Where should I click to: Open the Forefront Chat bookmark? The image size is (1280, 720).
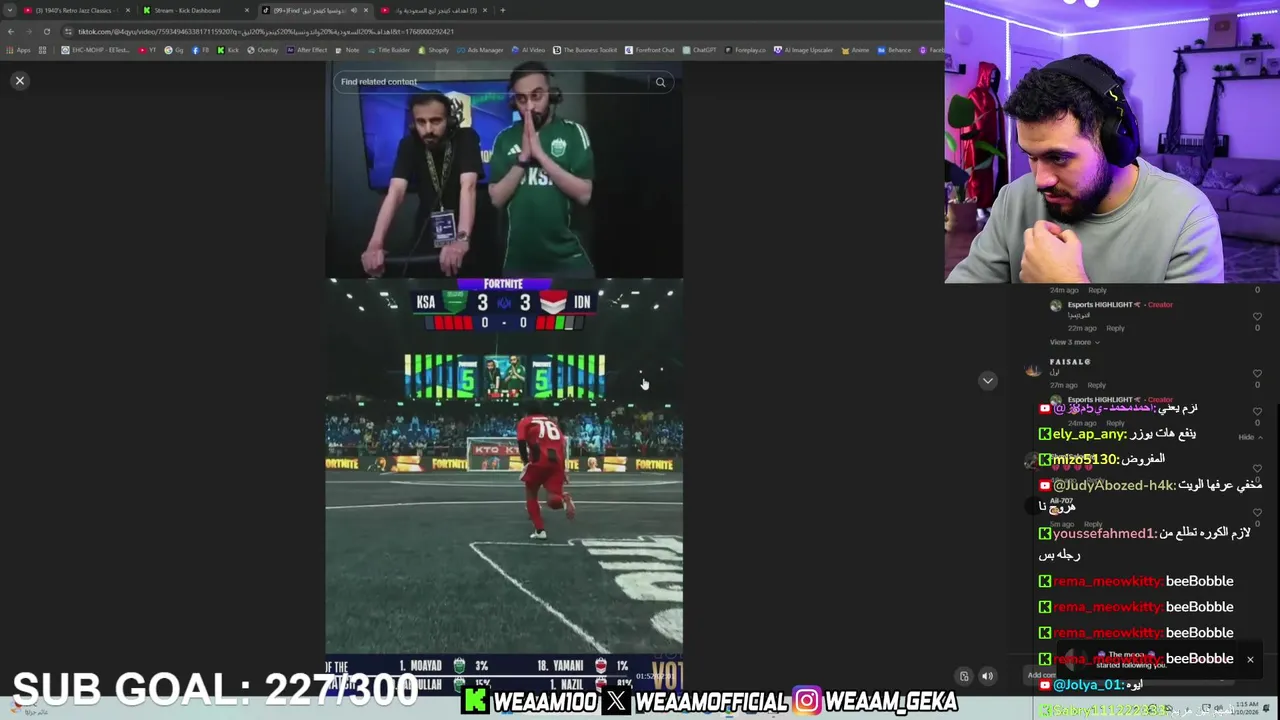(x=650, y=50)
